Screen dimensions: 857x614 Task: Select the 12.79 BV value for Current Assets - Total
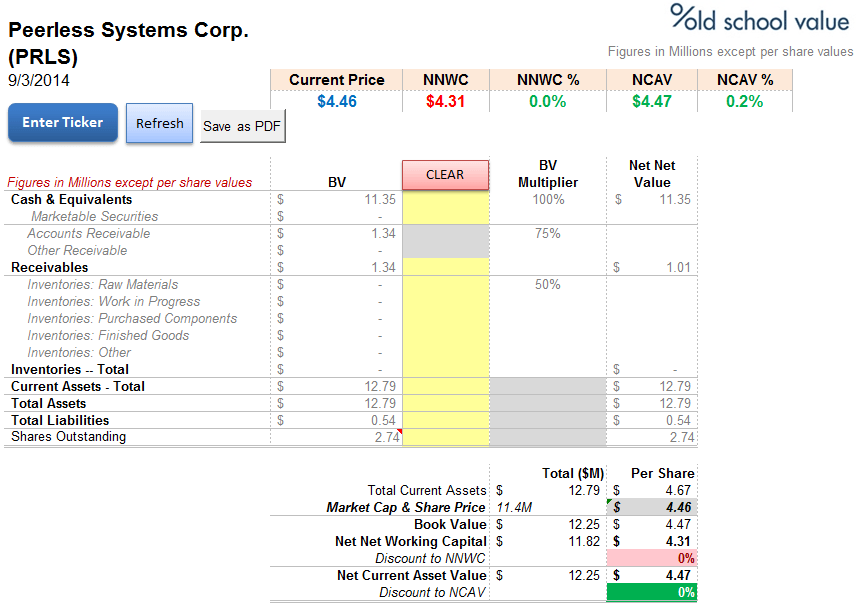pos(380,387)
